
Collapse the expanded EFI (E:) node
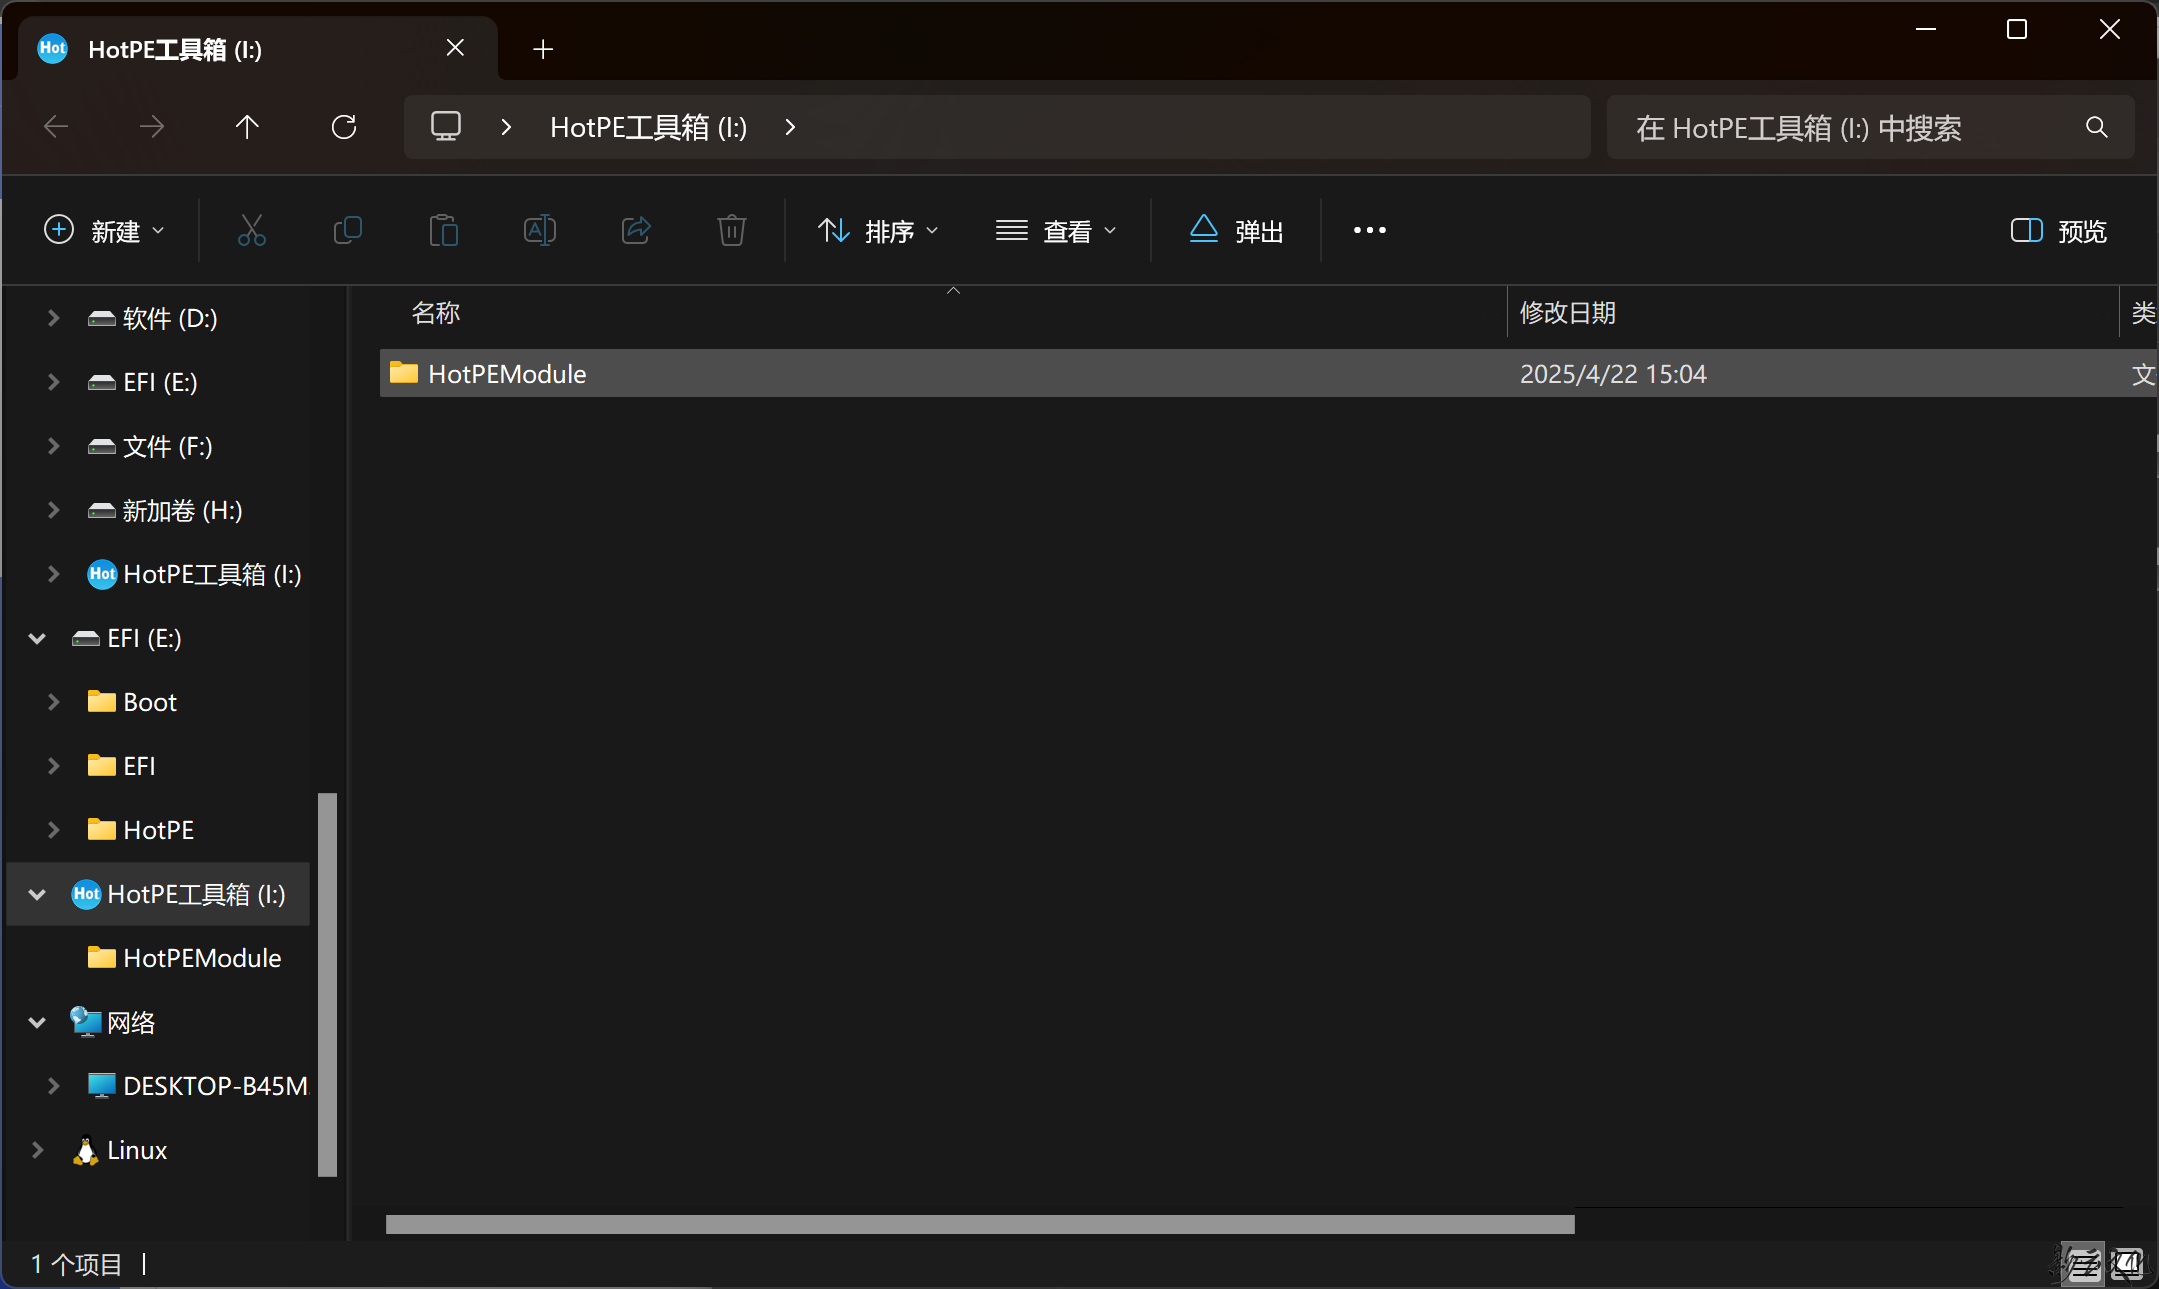point(37,638)
